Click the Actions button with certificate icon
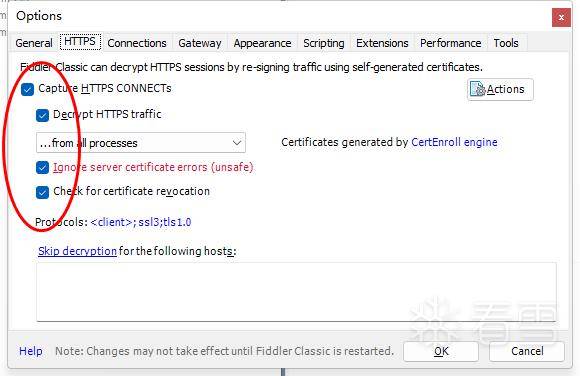 (500, 89)
